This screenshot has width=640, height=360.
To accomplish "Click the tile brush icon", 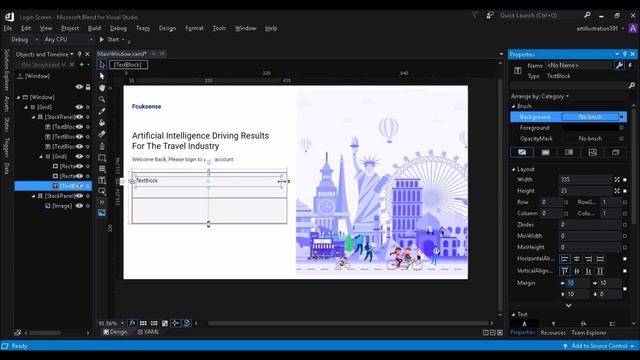I will click(592, 152).
